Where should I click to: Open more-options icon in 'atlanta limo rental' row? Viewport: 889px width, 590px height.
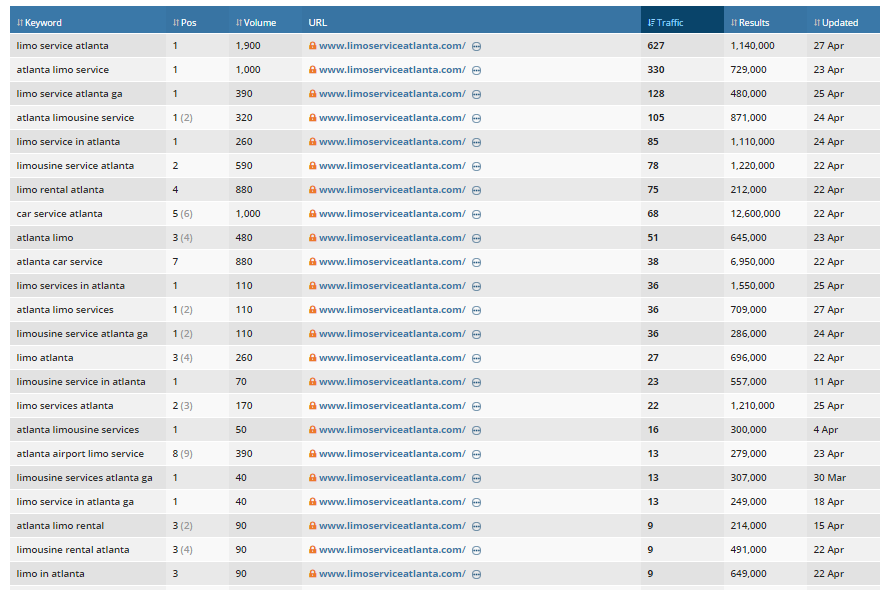click(477, 526)
